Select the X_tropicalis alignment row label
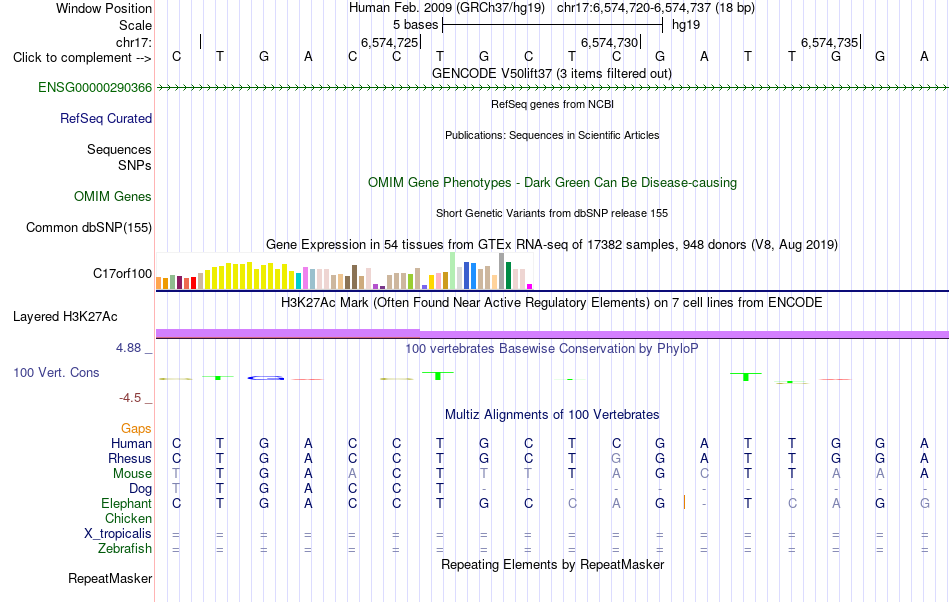Screen dimensions: 950x602 point(118,534)
